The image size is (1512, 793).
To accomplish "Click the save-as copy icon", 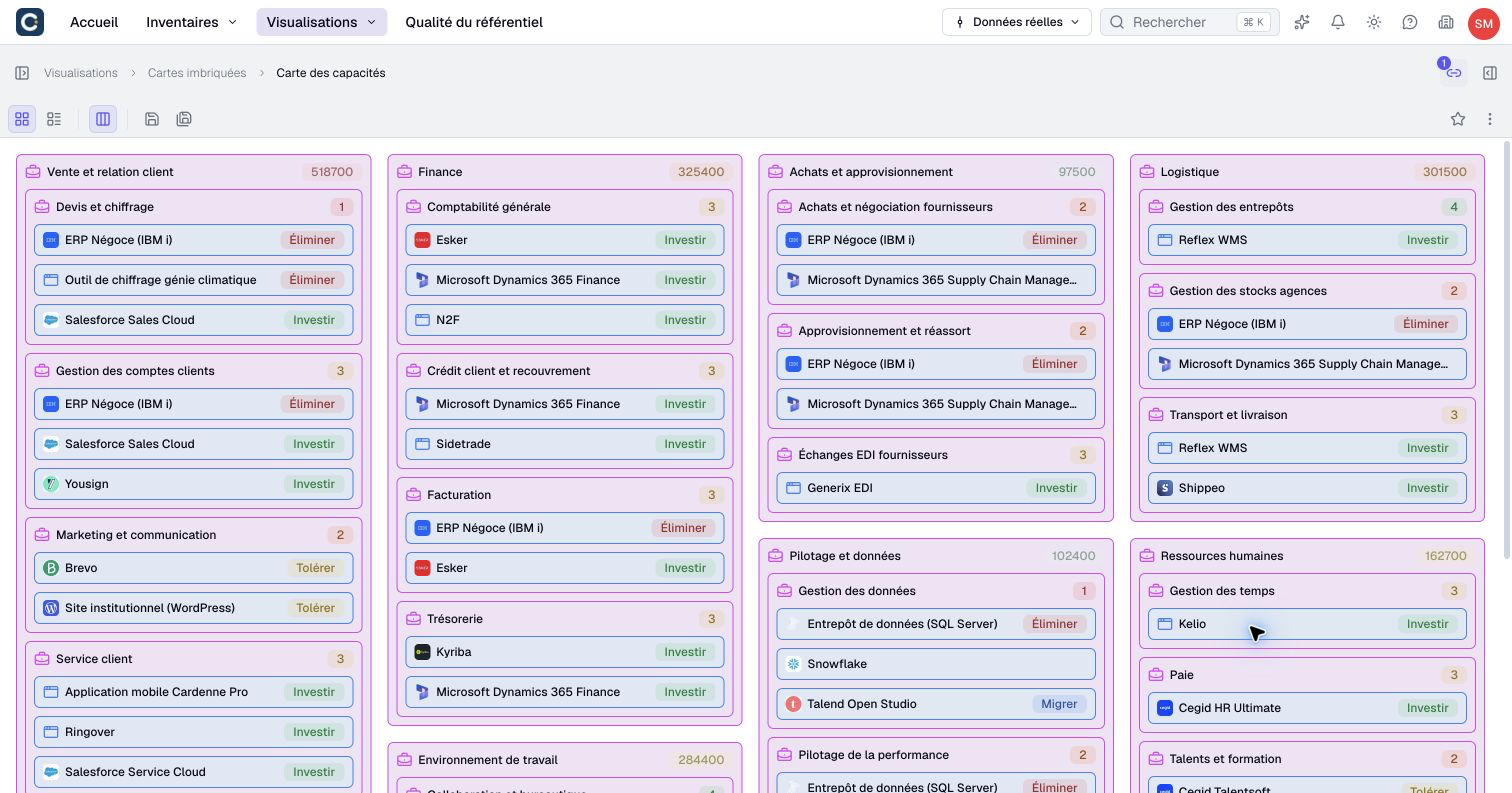I will [184, 119].
